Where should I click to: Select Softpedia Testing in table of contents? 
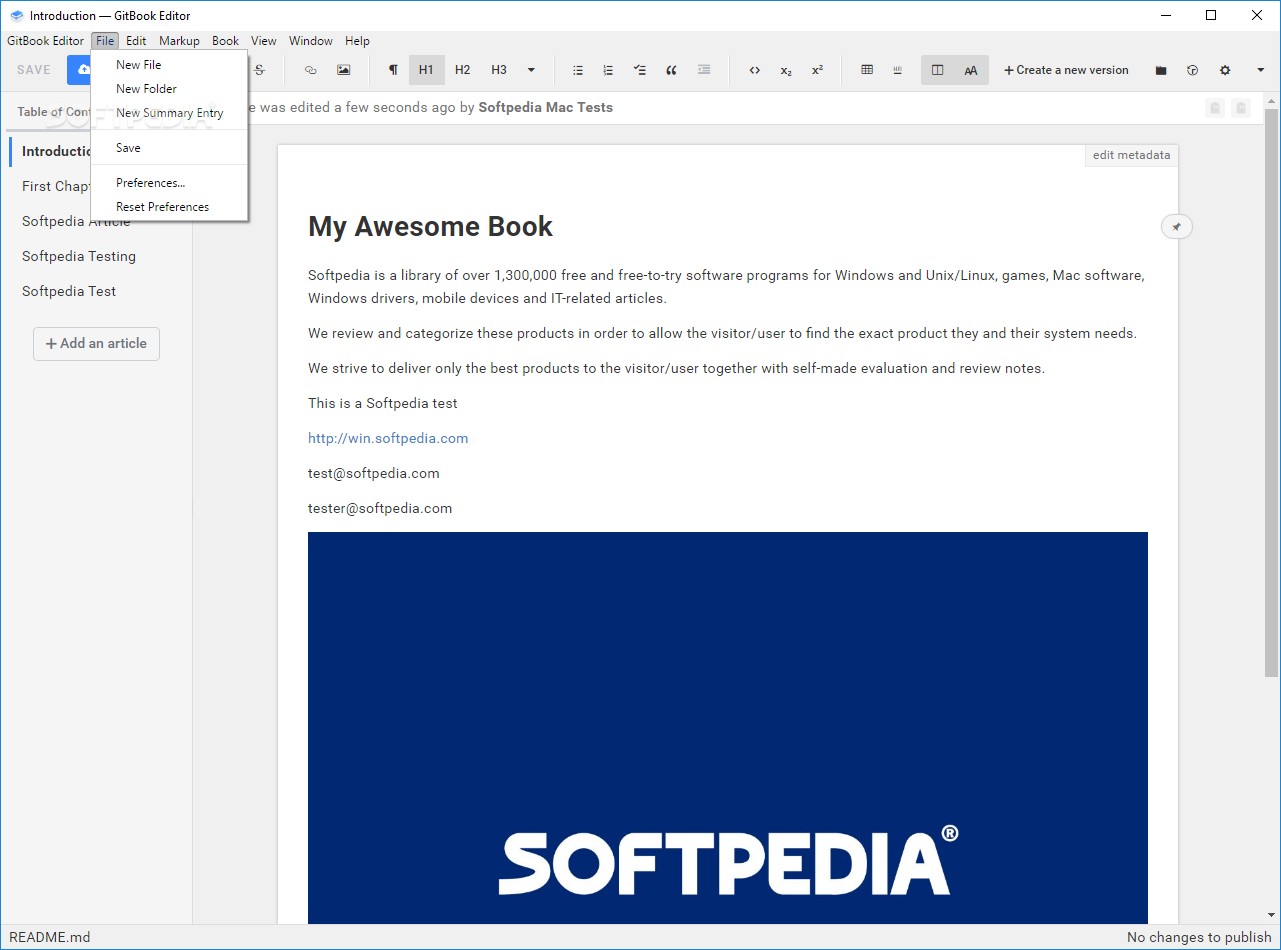click(x=79, y=256)
